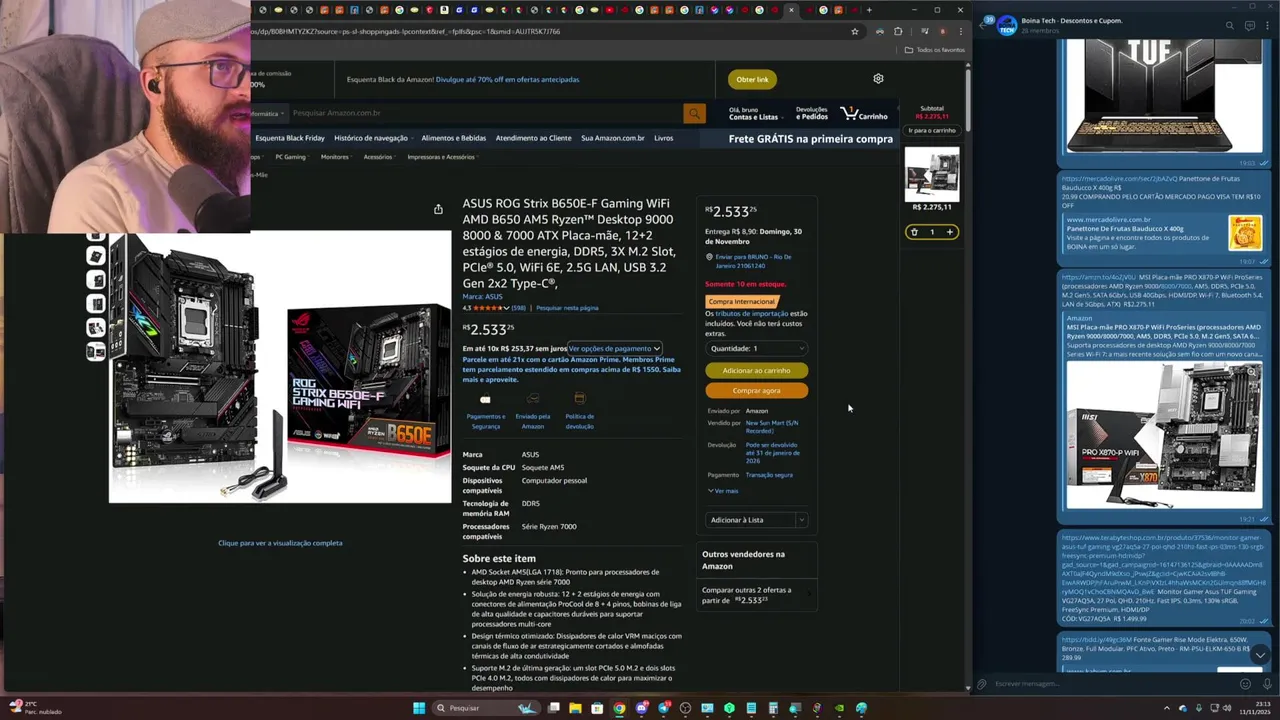
Task: Open Todos os favoritos bookmarks folder
Action: click(935, 49)
